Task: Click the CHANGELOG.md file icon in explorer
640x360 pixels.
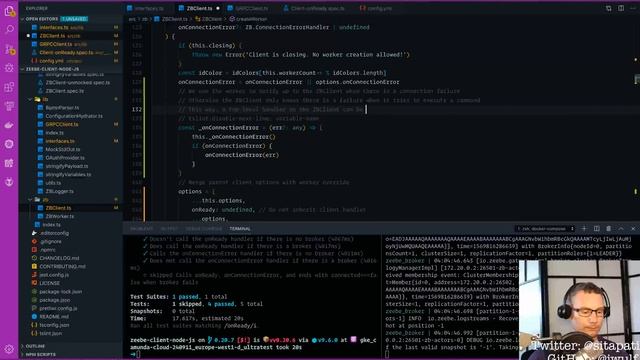Action: click(34, 258)
